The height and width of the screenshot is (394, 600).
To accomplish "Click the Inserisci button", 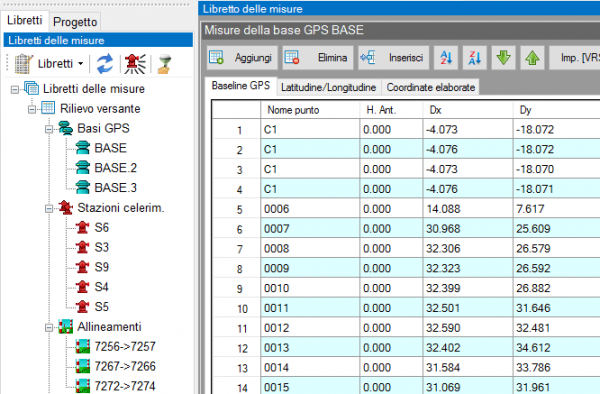I will [x=393, y=58].
